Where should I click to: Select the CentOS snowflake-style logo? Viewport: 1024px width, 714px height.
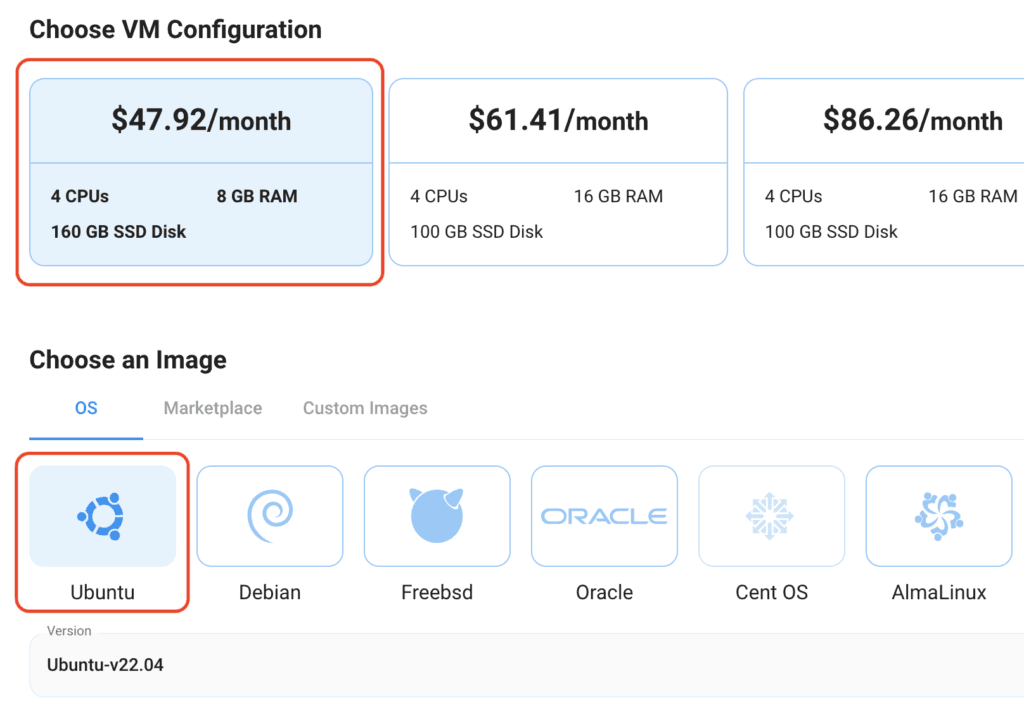771,516
